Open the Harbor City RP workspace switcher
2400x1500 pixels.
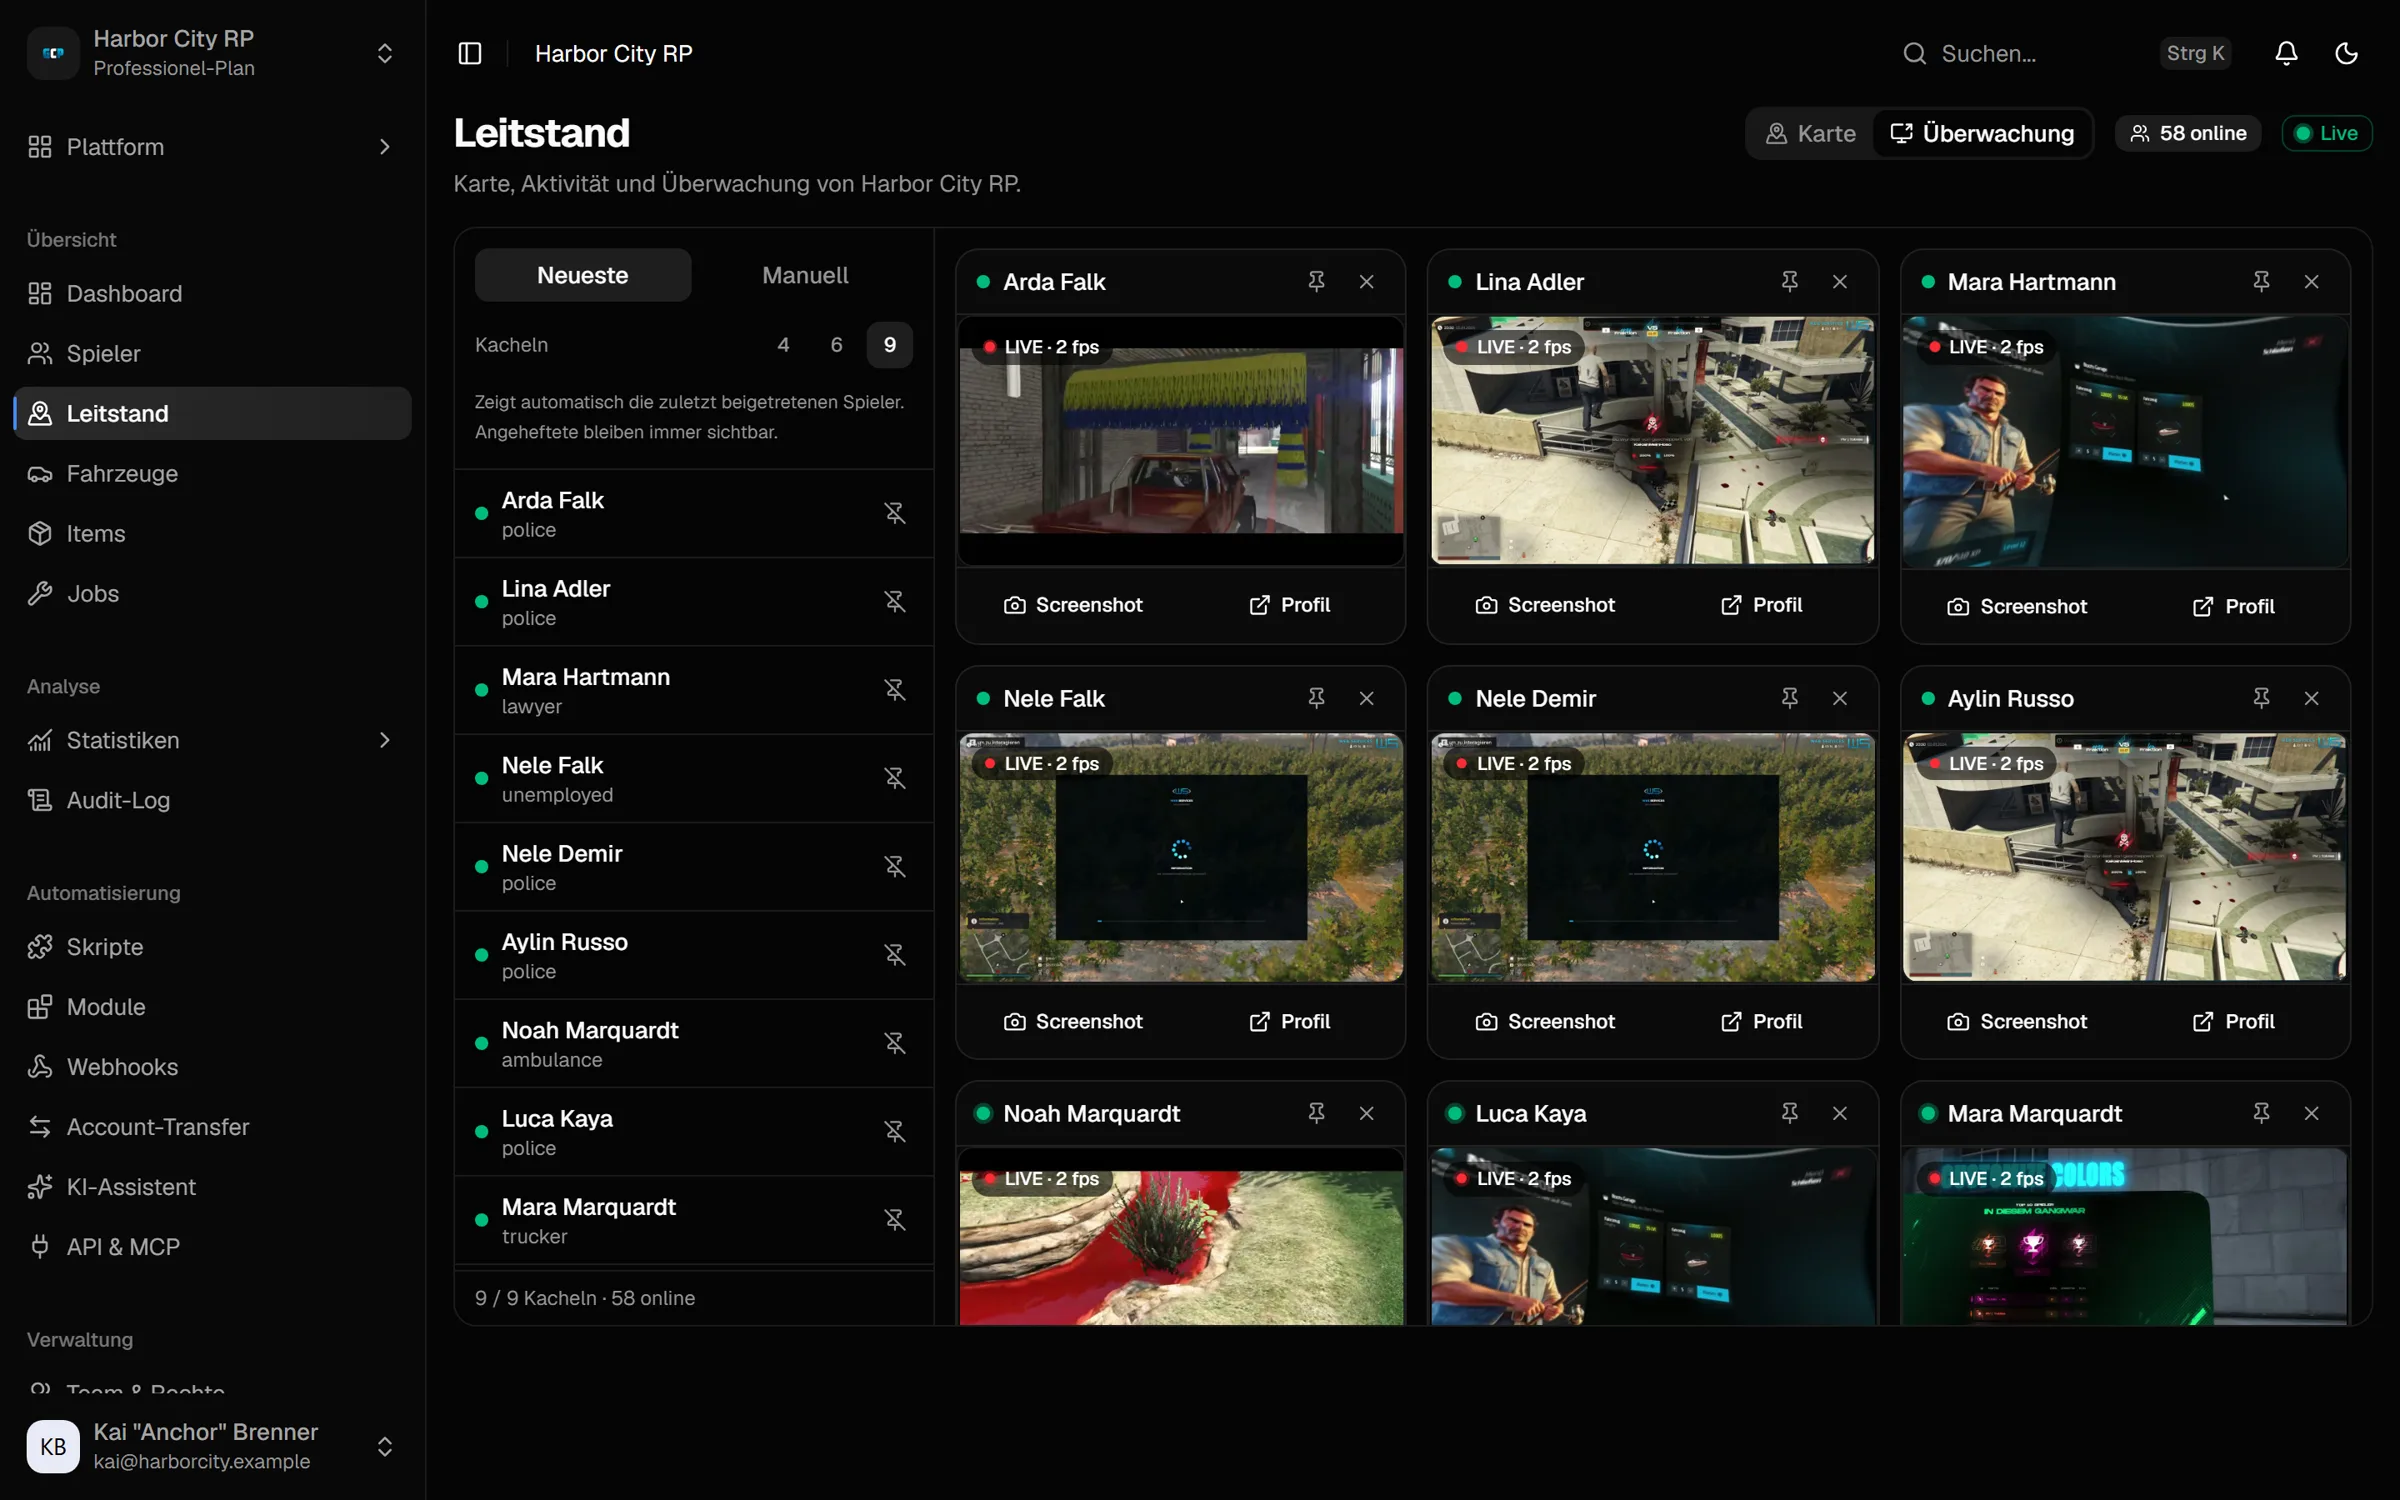pyautogui.click(x=212, y=53)
